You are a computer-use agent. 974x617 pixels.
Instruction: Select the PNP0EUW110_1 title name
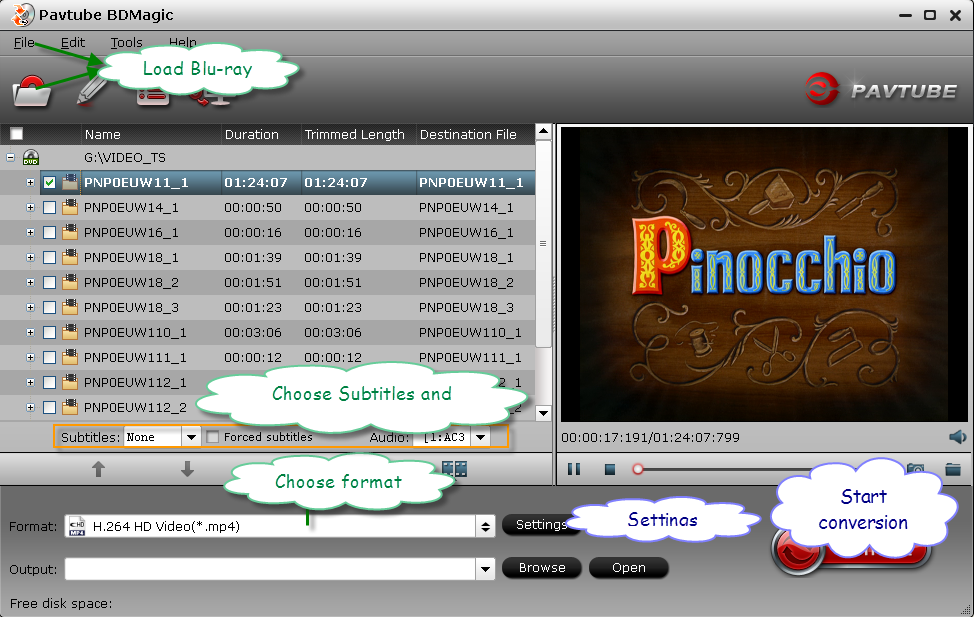[x=135, y=332]
